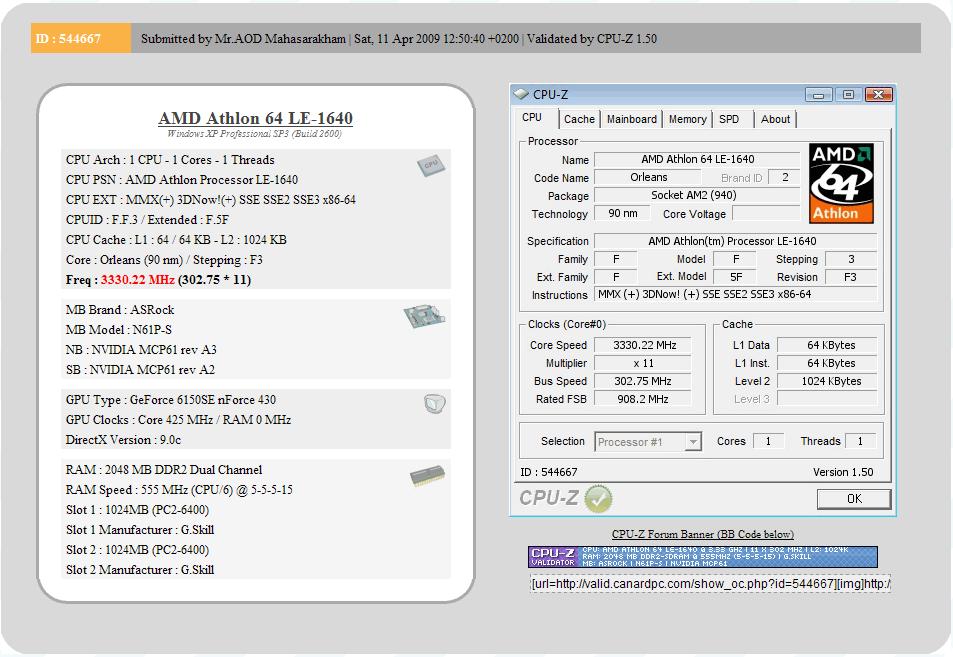This screenshot has height=657, width=953.
Task: Click the Instructions field in CPU-Z
Action: tap(736, 294)
